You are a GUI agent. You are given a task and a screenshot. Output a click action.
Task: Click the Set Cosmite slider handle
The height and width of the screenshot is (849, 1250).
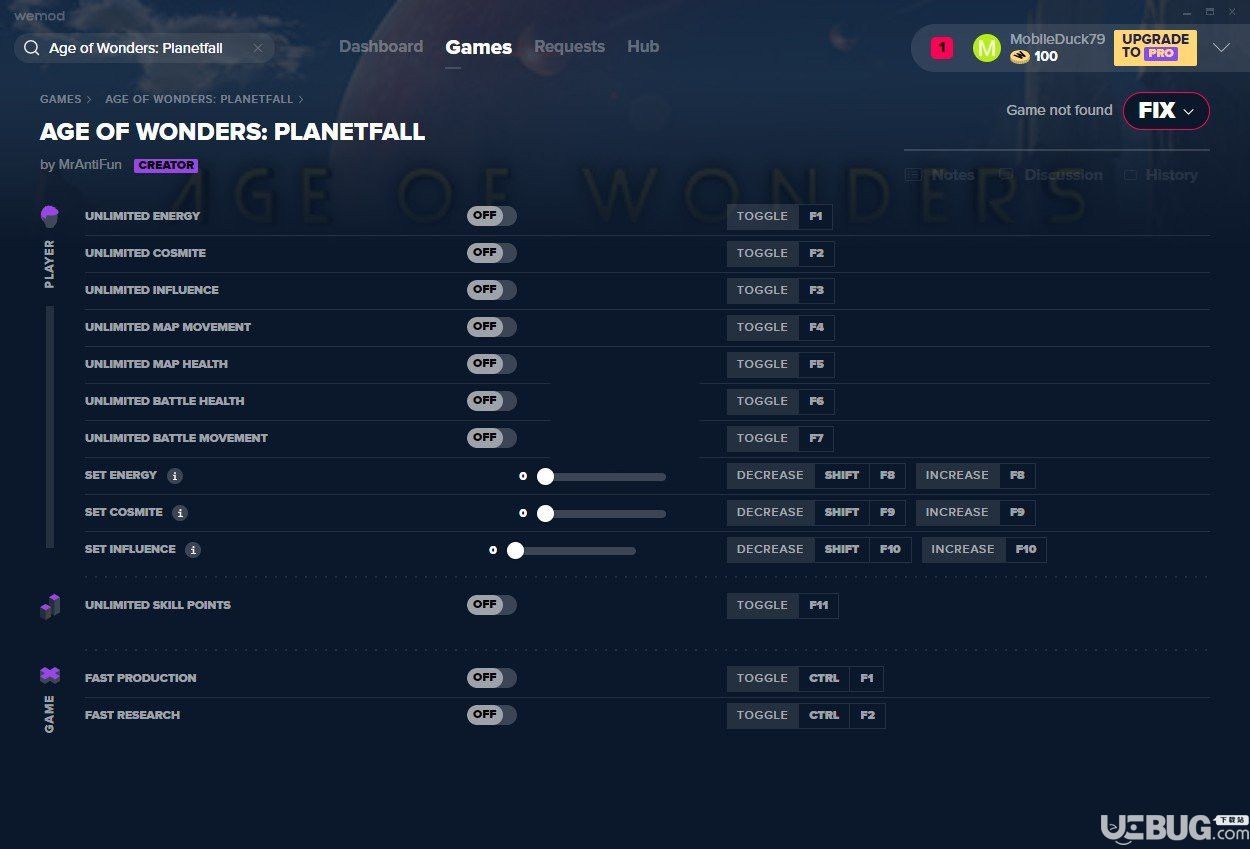coord(545,513)
